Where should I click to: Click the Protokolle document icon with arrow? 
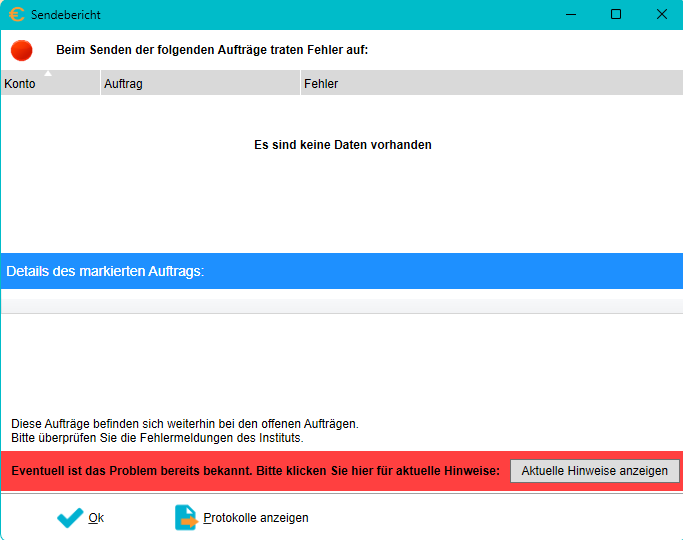[x=186, y=518]
